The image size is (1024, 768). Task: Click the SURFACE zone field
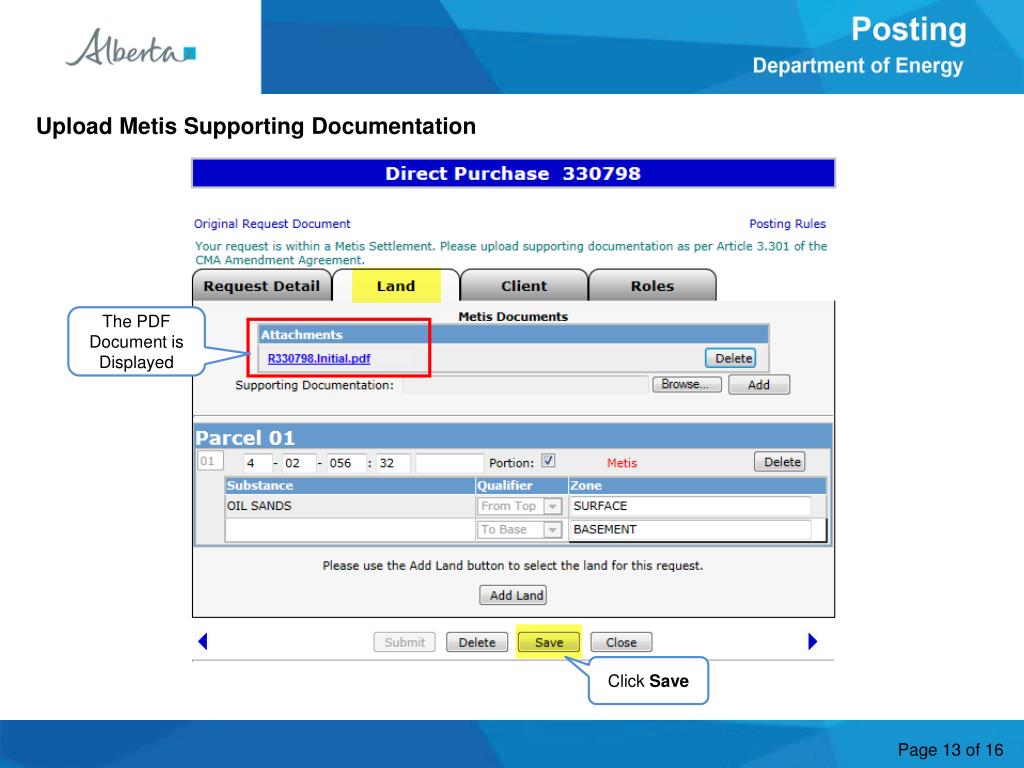pos(690,506)
